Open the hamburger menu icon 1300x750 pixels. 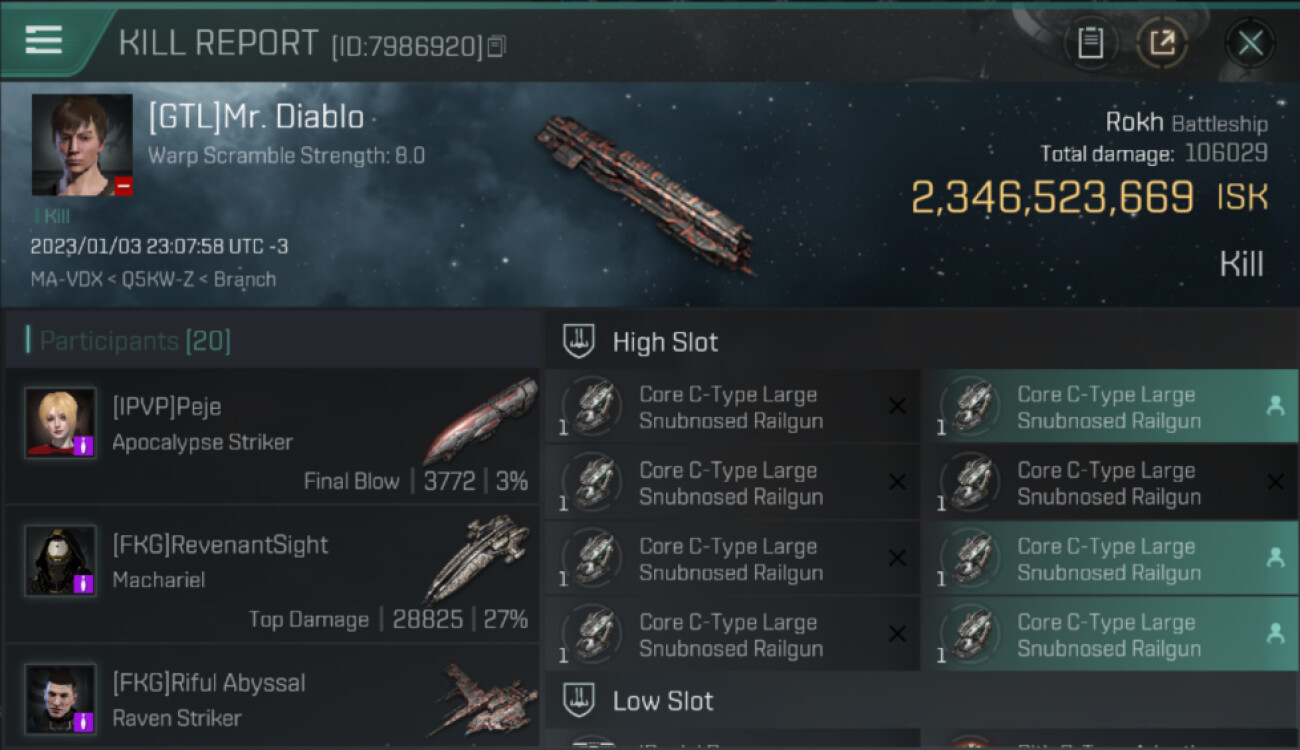pyautogui.click(x=43, y=40)
